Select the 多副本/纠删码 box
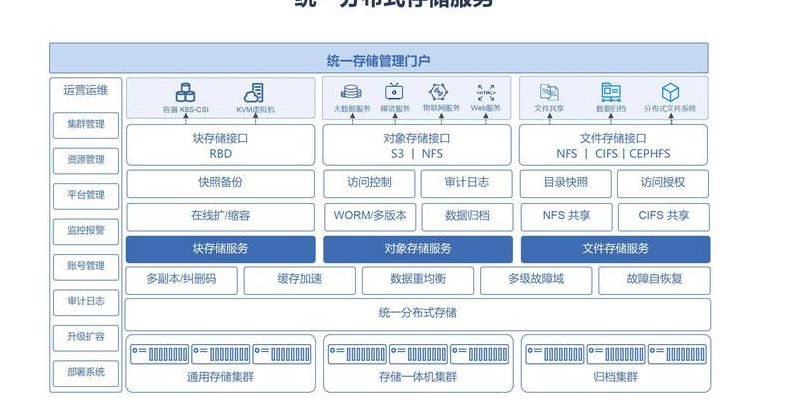Screen dimensions: 789x400 click(x=181, y=280)
